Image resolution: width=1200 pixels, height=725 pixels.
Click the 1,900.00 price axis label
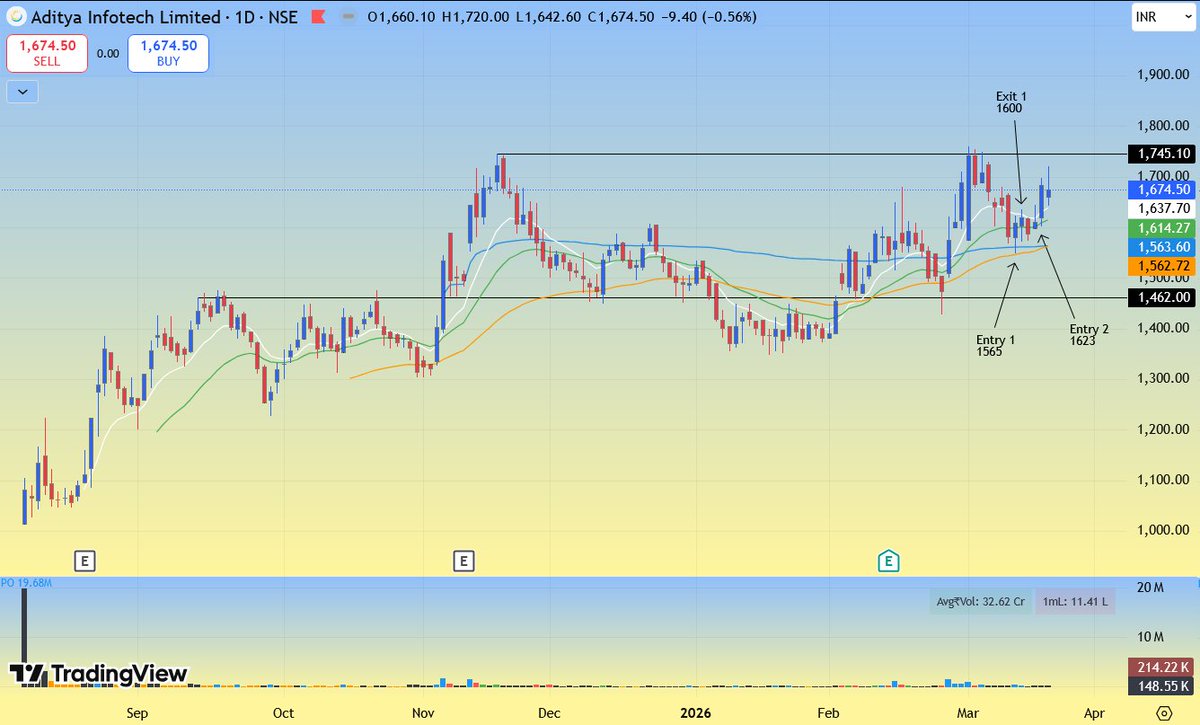tap(1165, 75)
